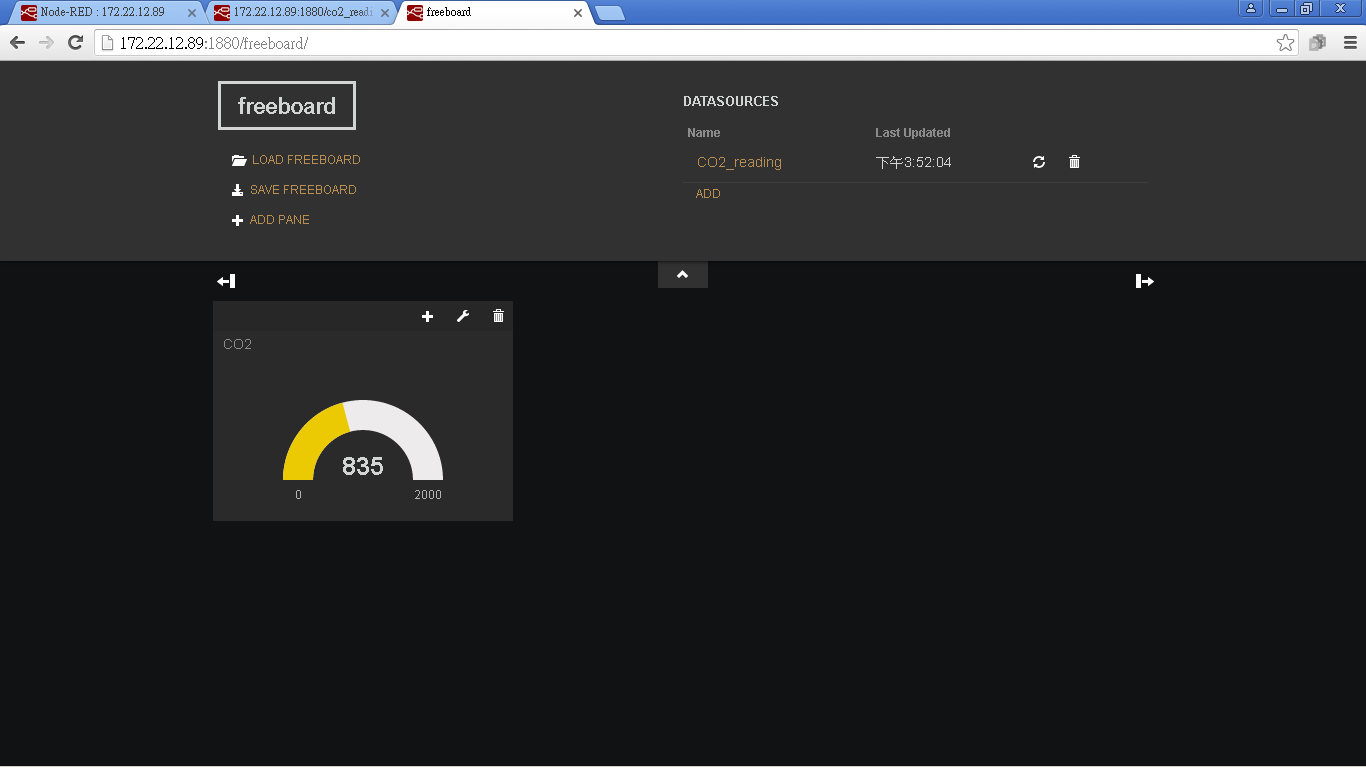Image resolution: width=1366 pixels, height=768 pixels.
Task: Add a widget to the CO2 pane
Action: (428, 316)
